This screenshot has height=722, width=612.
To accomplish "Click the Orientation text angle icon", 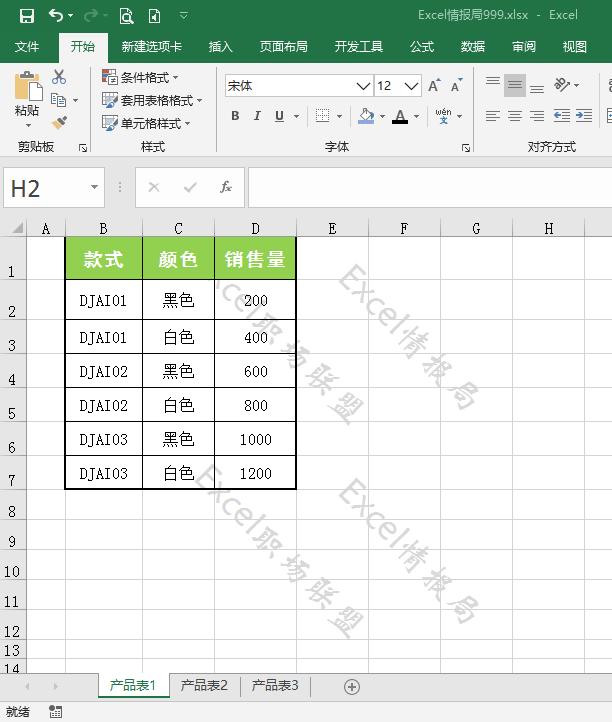I will pyautogui.click(x=562, y=85).
